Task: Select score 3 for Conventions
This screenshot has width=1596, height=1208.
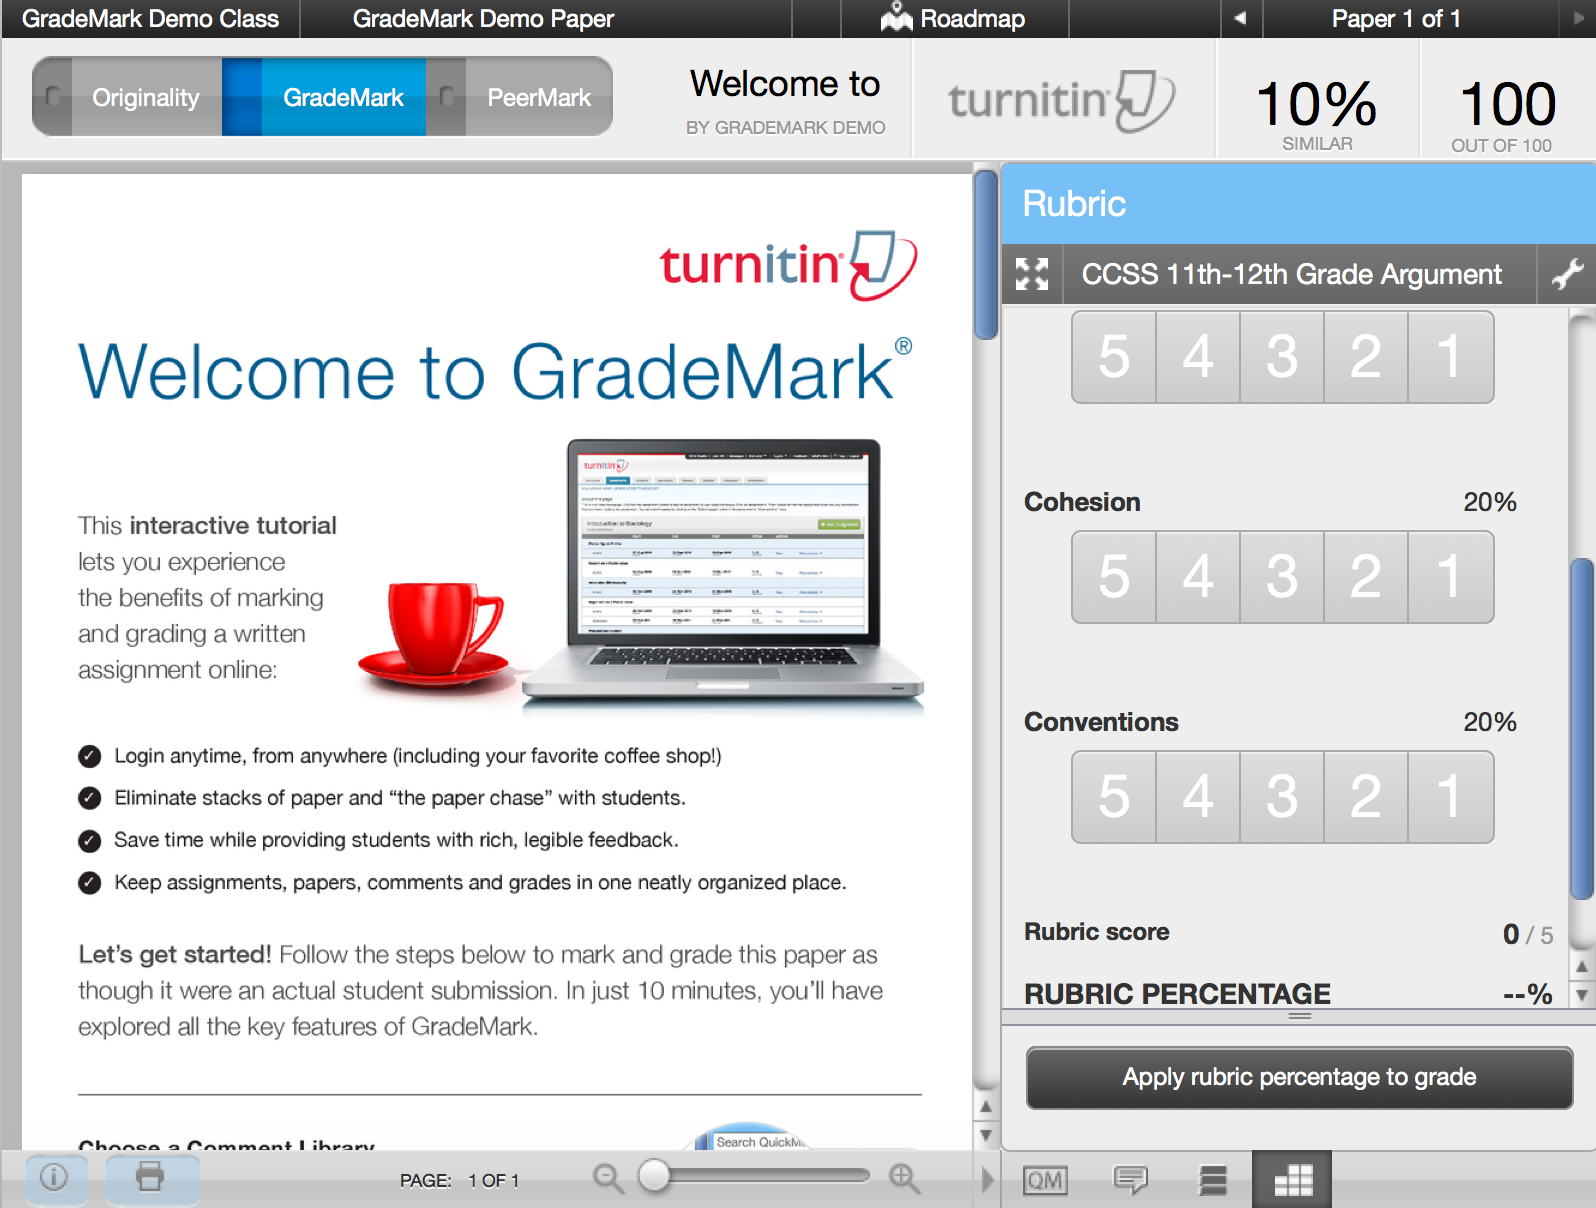Action: coord(1282,797)
